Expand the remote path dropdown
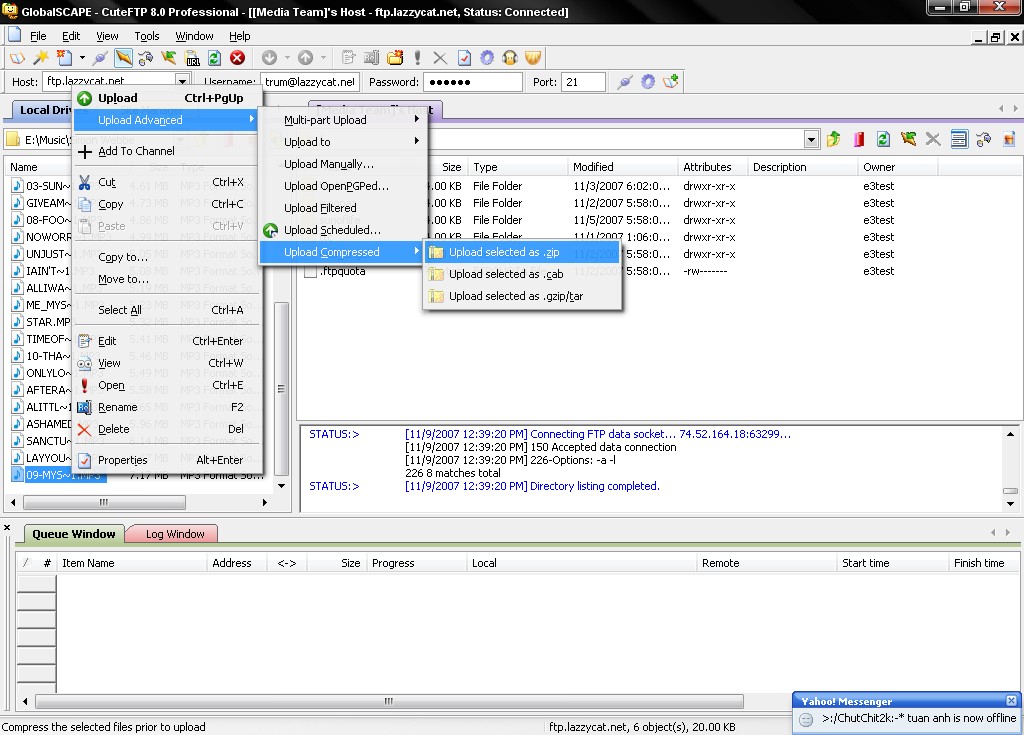Image resolution: width=1024 pixels, height=735 pixels. [811, 140]
